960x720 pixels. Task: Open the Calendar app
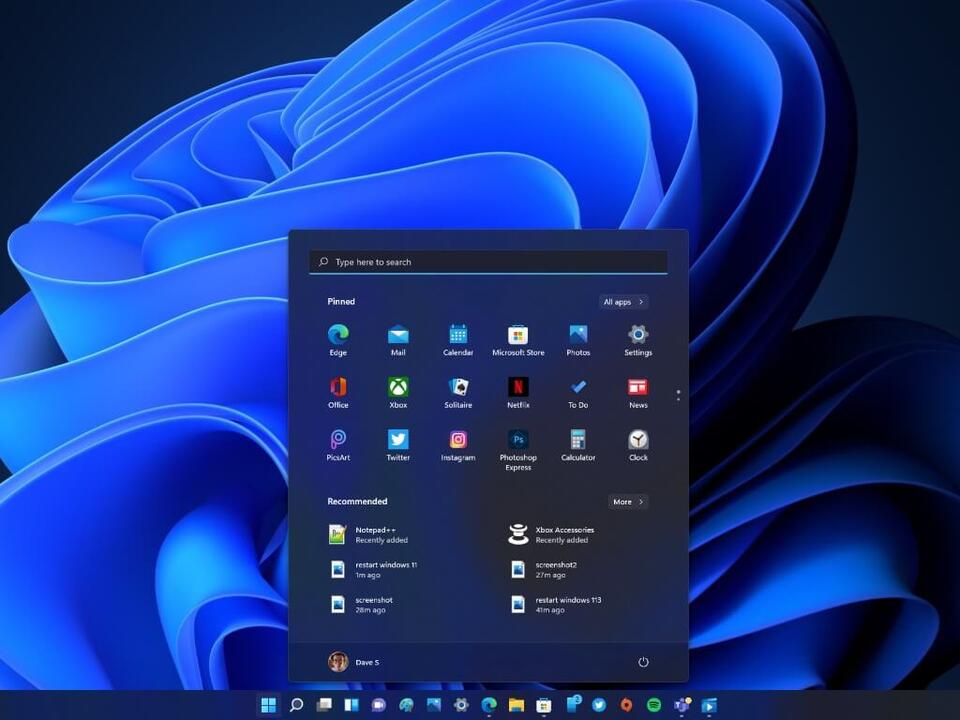click(x=458, y=340)
